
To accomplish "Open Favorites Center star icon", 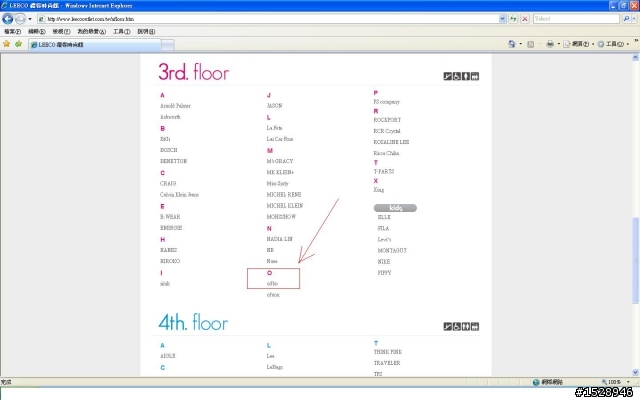I will tap(7, 44).
